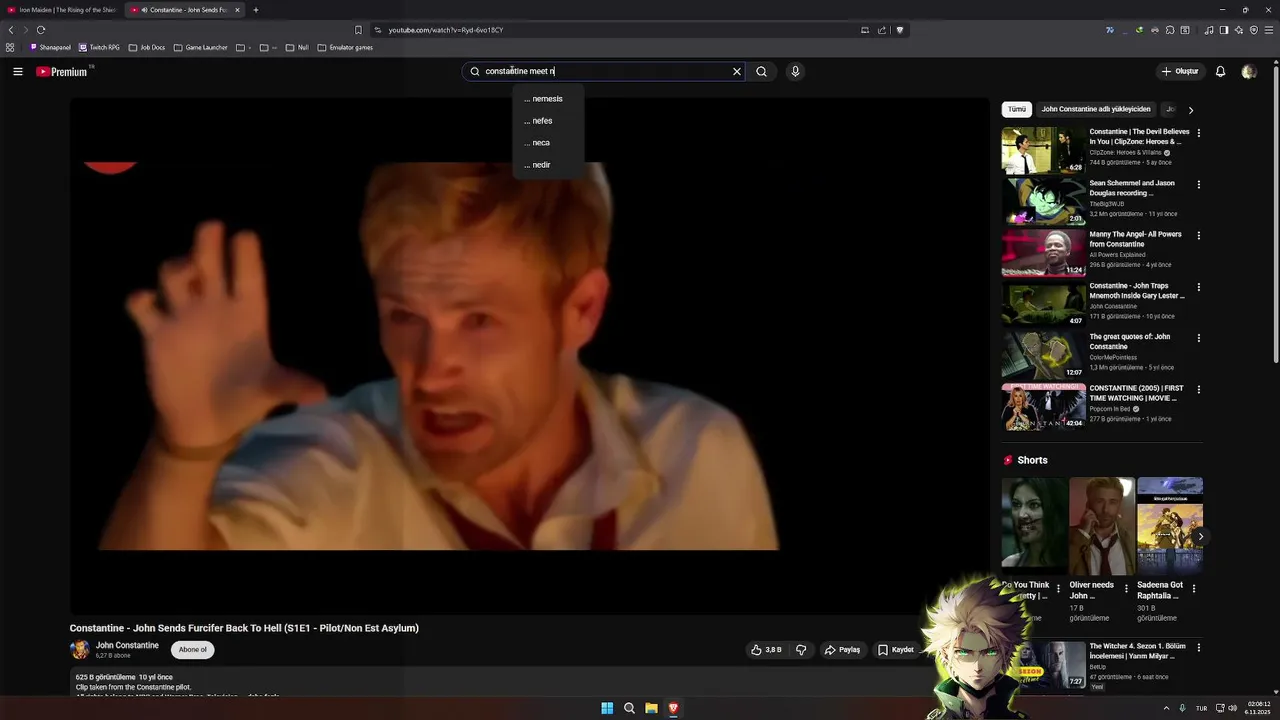
Task: Select the 'neca' search suggestion
Action: tap(547, 143)
